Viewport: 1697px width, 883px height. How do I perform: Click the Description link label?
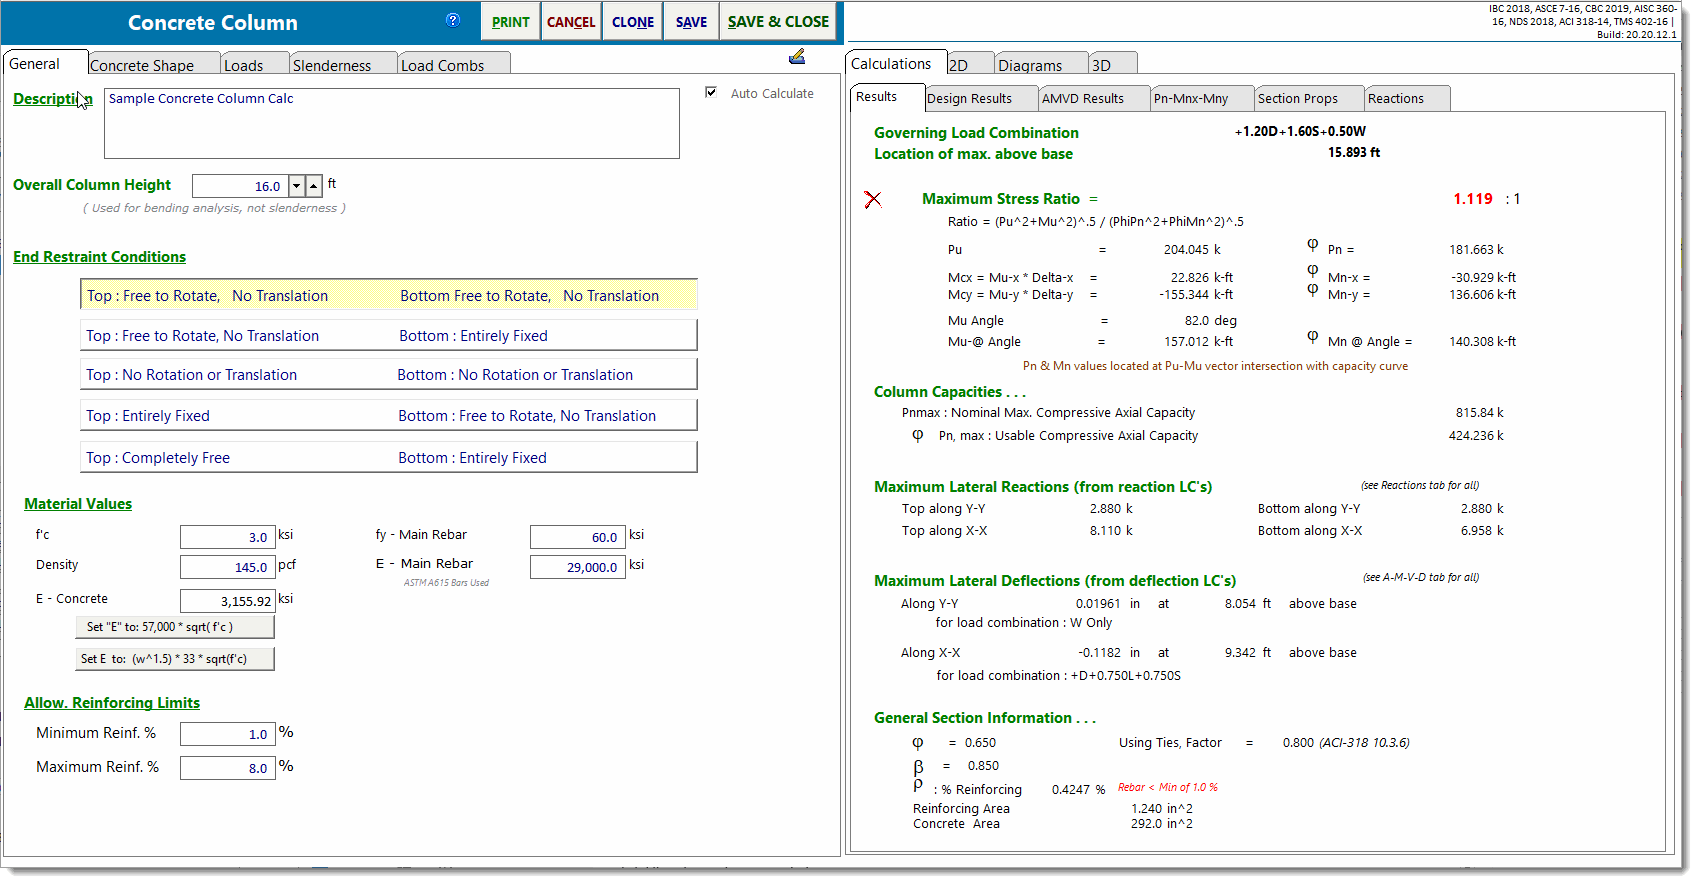click(52, 98)
